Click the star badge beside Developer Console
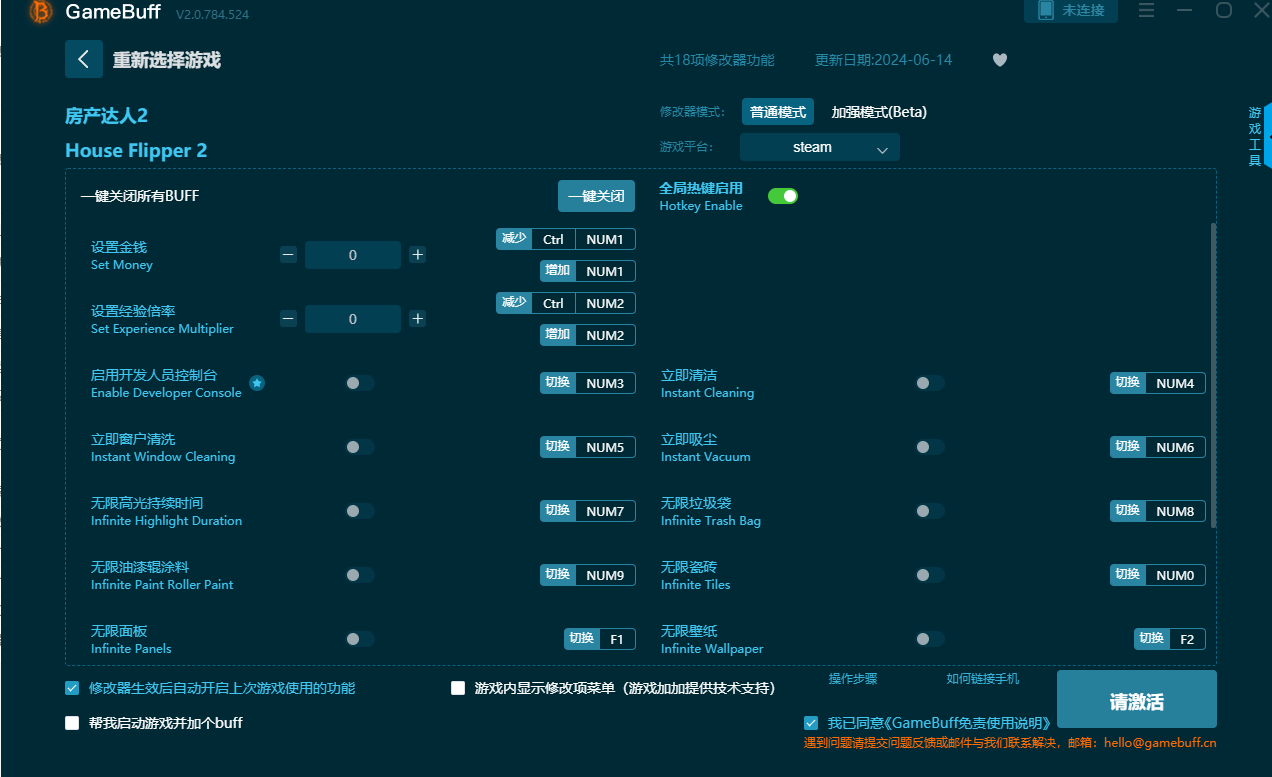The height and width of the screenshot is (777, 1272). (257, 383)
